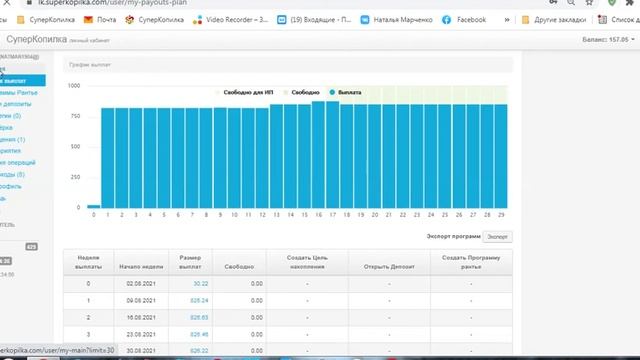Click the date cell 16.08.2021

[x=141, y=318]
